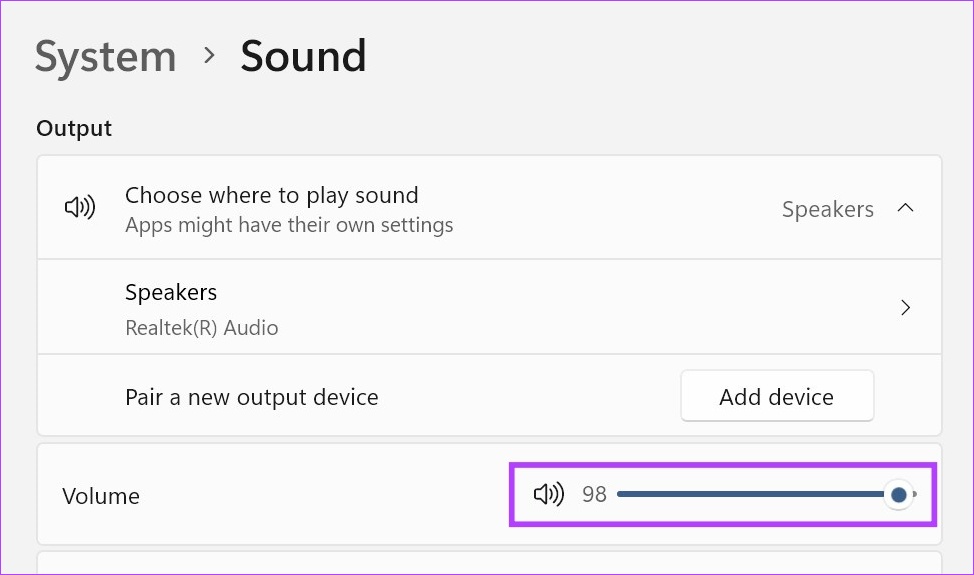Go back to System in the breadcrumb

pyautogui.click(x=105, y=56)
